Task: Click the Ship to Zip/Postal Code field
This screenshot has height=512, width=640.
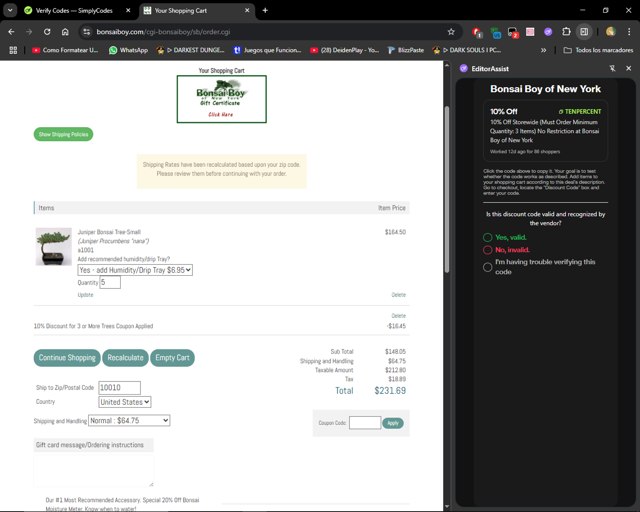Action: 120,387
